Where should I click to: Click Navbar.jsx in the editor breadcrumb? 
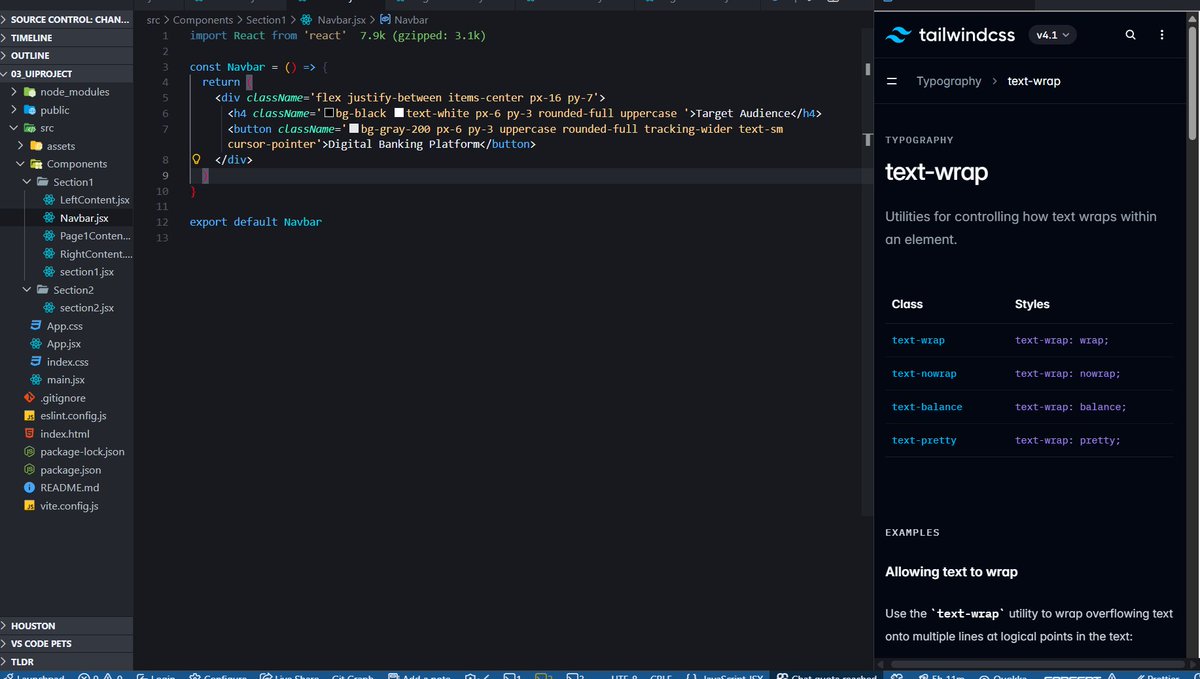click(x=340, y=19)
